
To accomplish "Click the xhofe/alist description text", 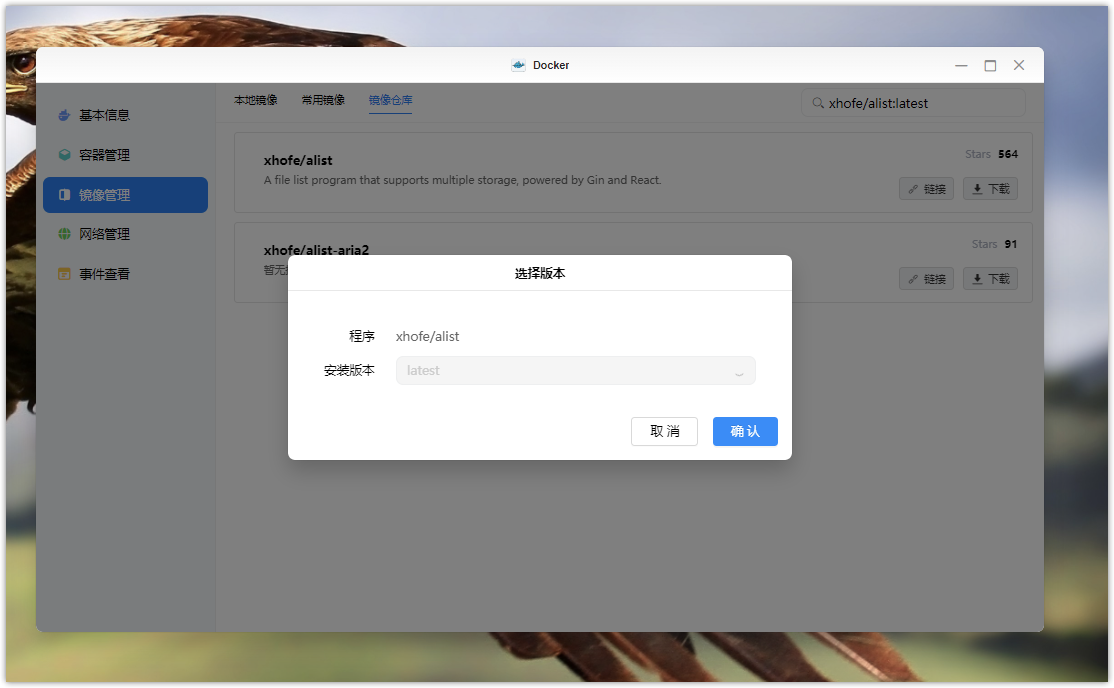I will pyautogui.click(x=463, y=181).
